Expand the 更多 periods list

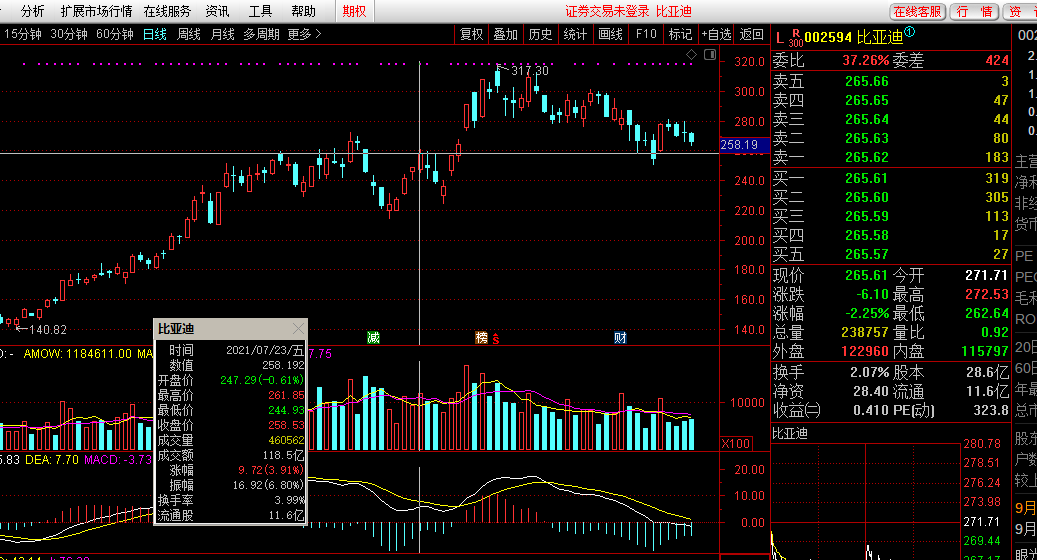[304, 34]
